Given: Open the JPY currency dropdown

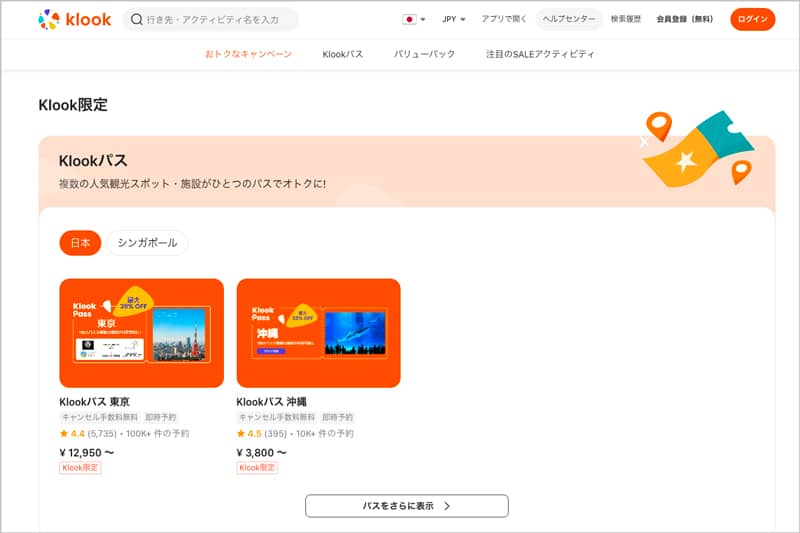Looking at the screenshot, I should (x=454, y=19).
